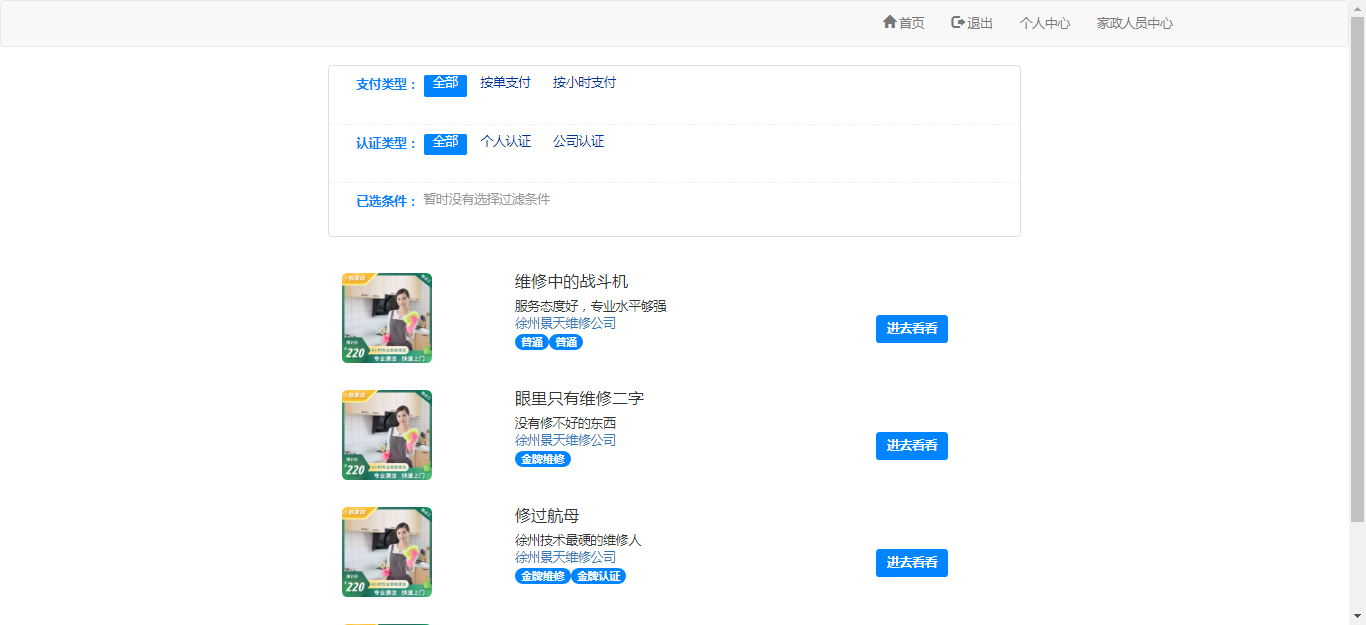Screen dimensions: 1366x625
Task: Click the logout icon beside 退出
Action: click(x=958, y=22)
